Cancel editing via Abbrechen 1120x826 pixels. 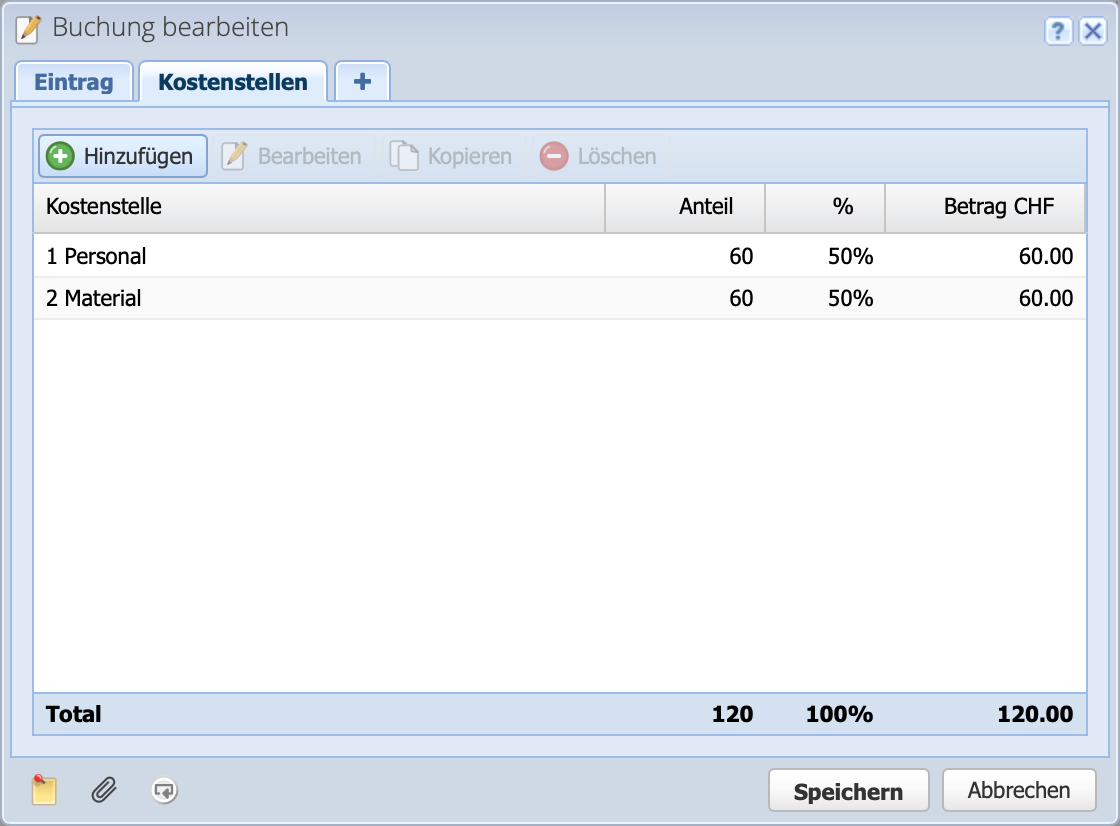coord(1019,789)
